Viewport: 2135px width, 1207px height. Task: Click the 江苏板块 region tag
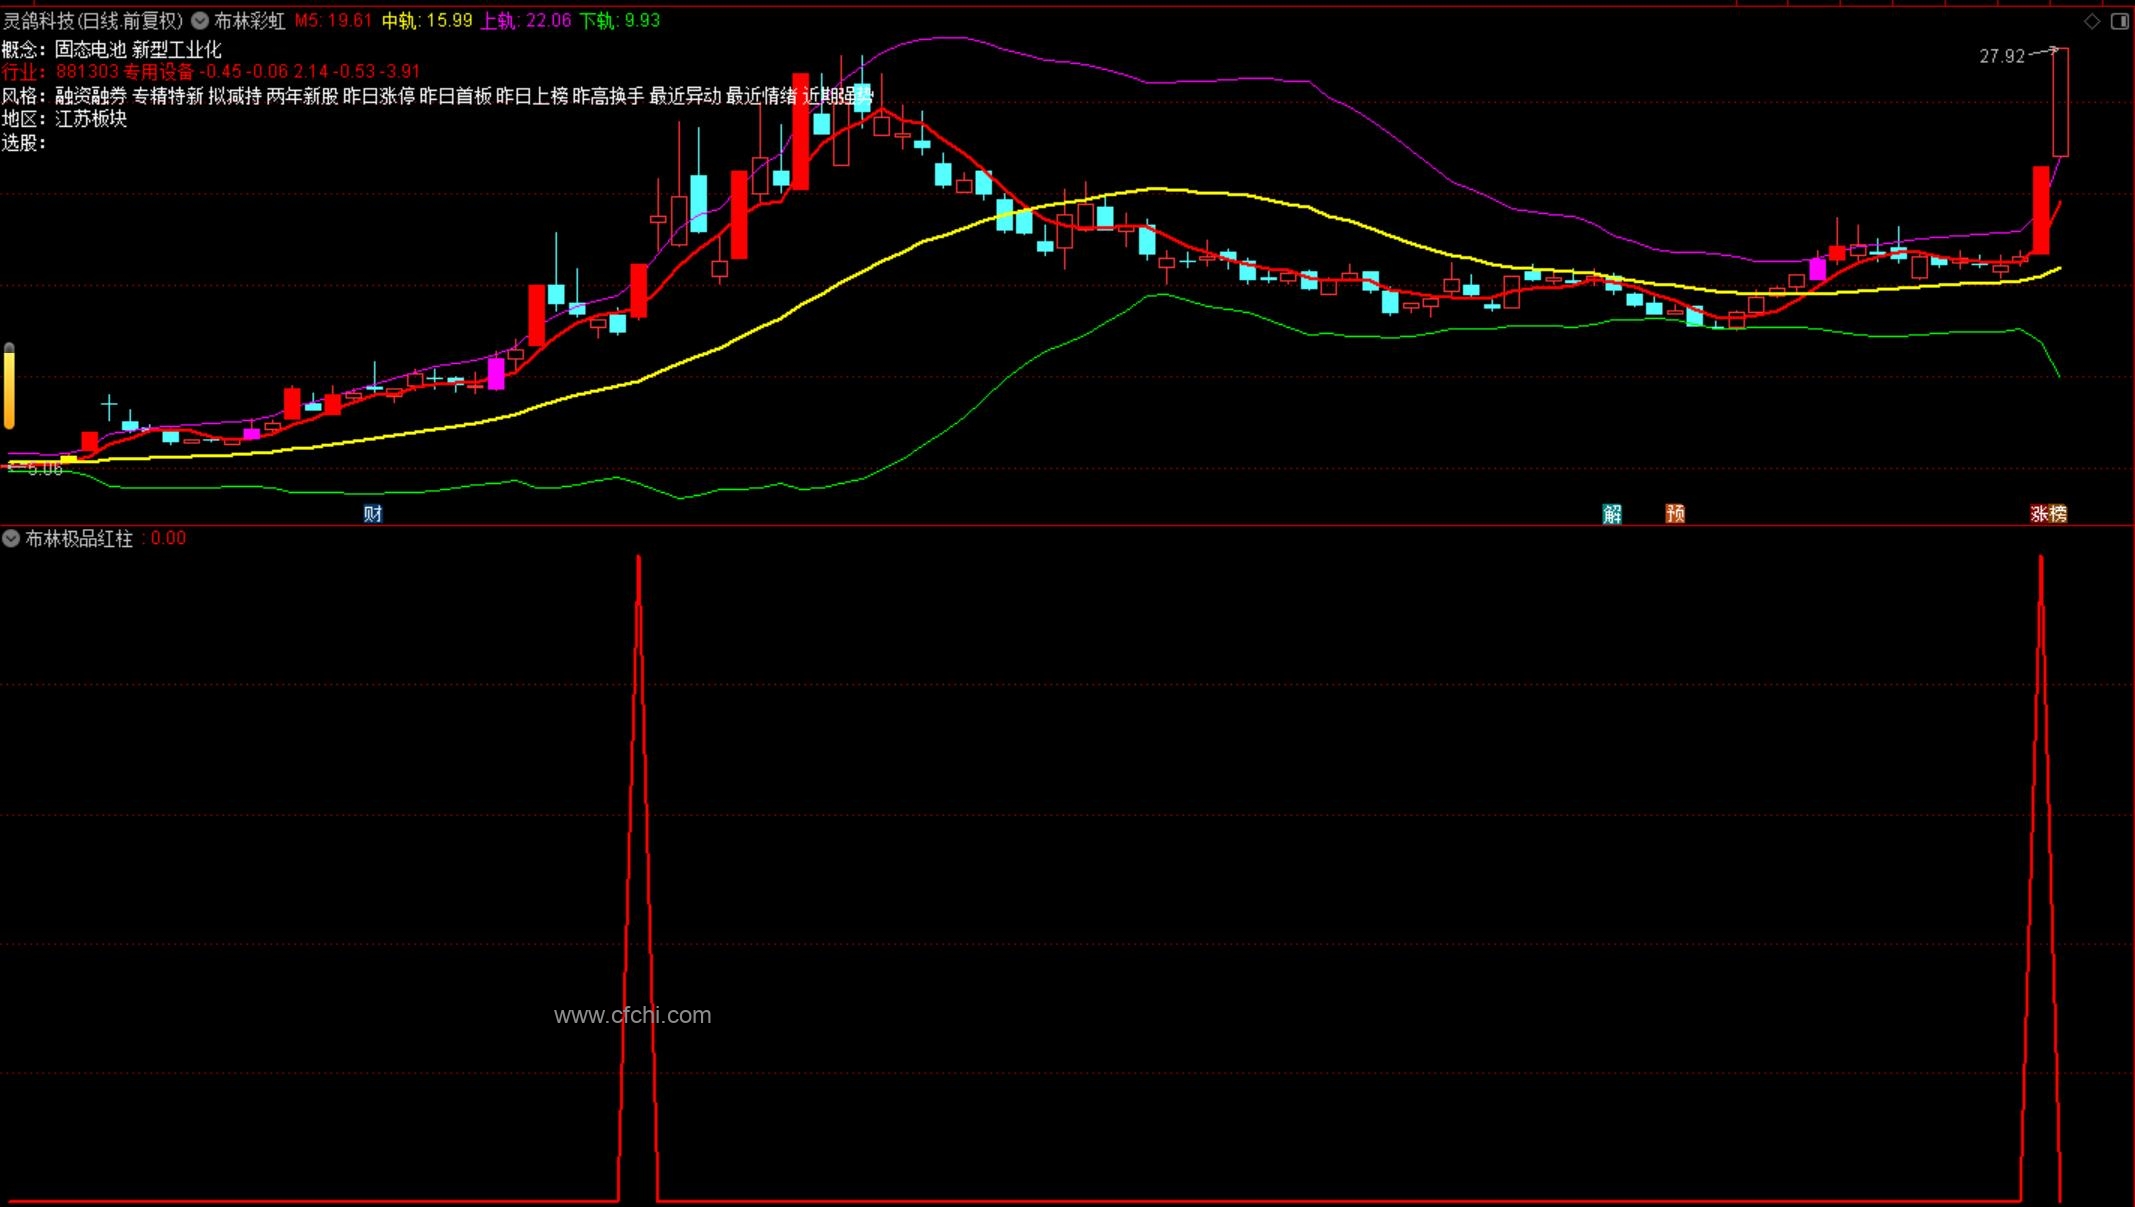pyautogui.click(x=90, y=119)
